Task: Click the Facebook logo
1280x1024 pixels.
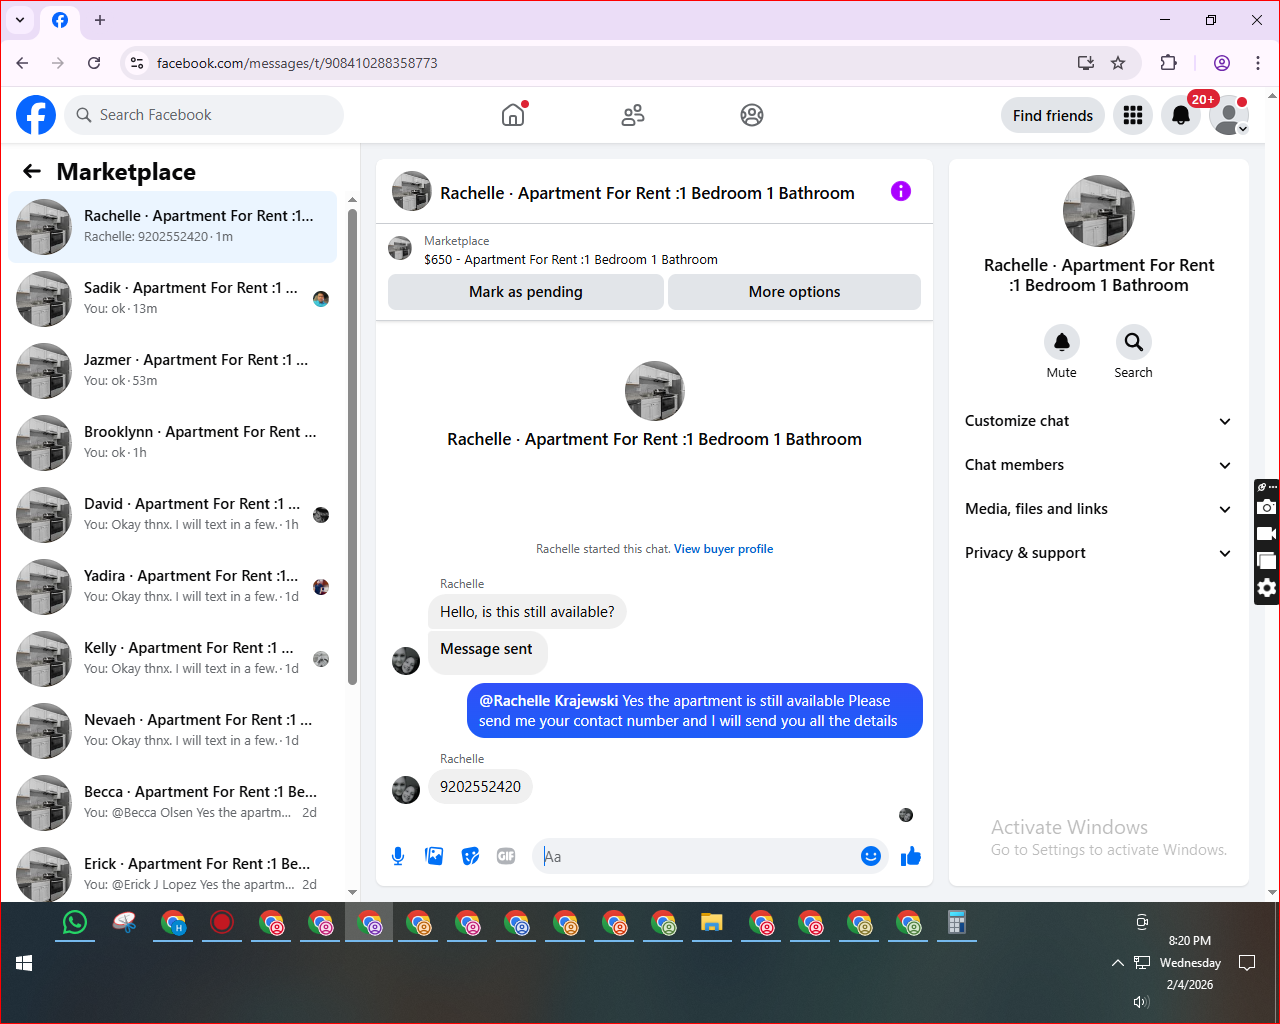Action: tap(36, 115)
